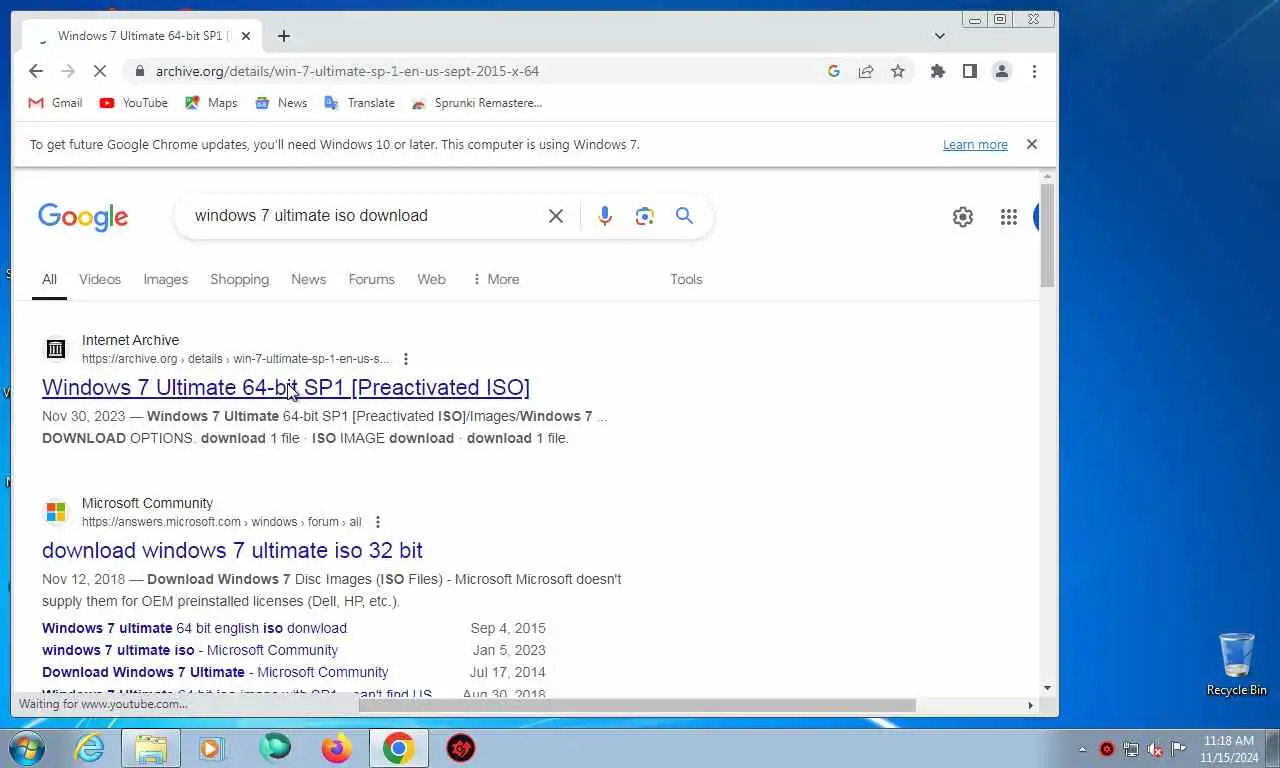1280x768 pixels.
Task: Click the scroll right arrow
Action: pos(1030,705)
